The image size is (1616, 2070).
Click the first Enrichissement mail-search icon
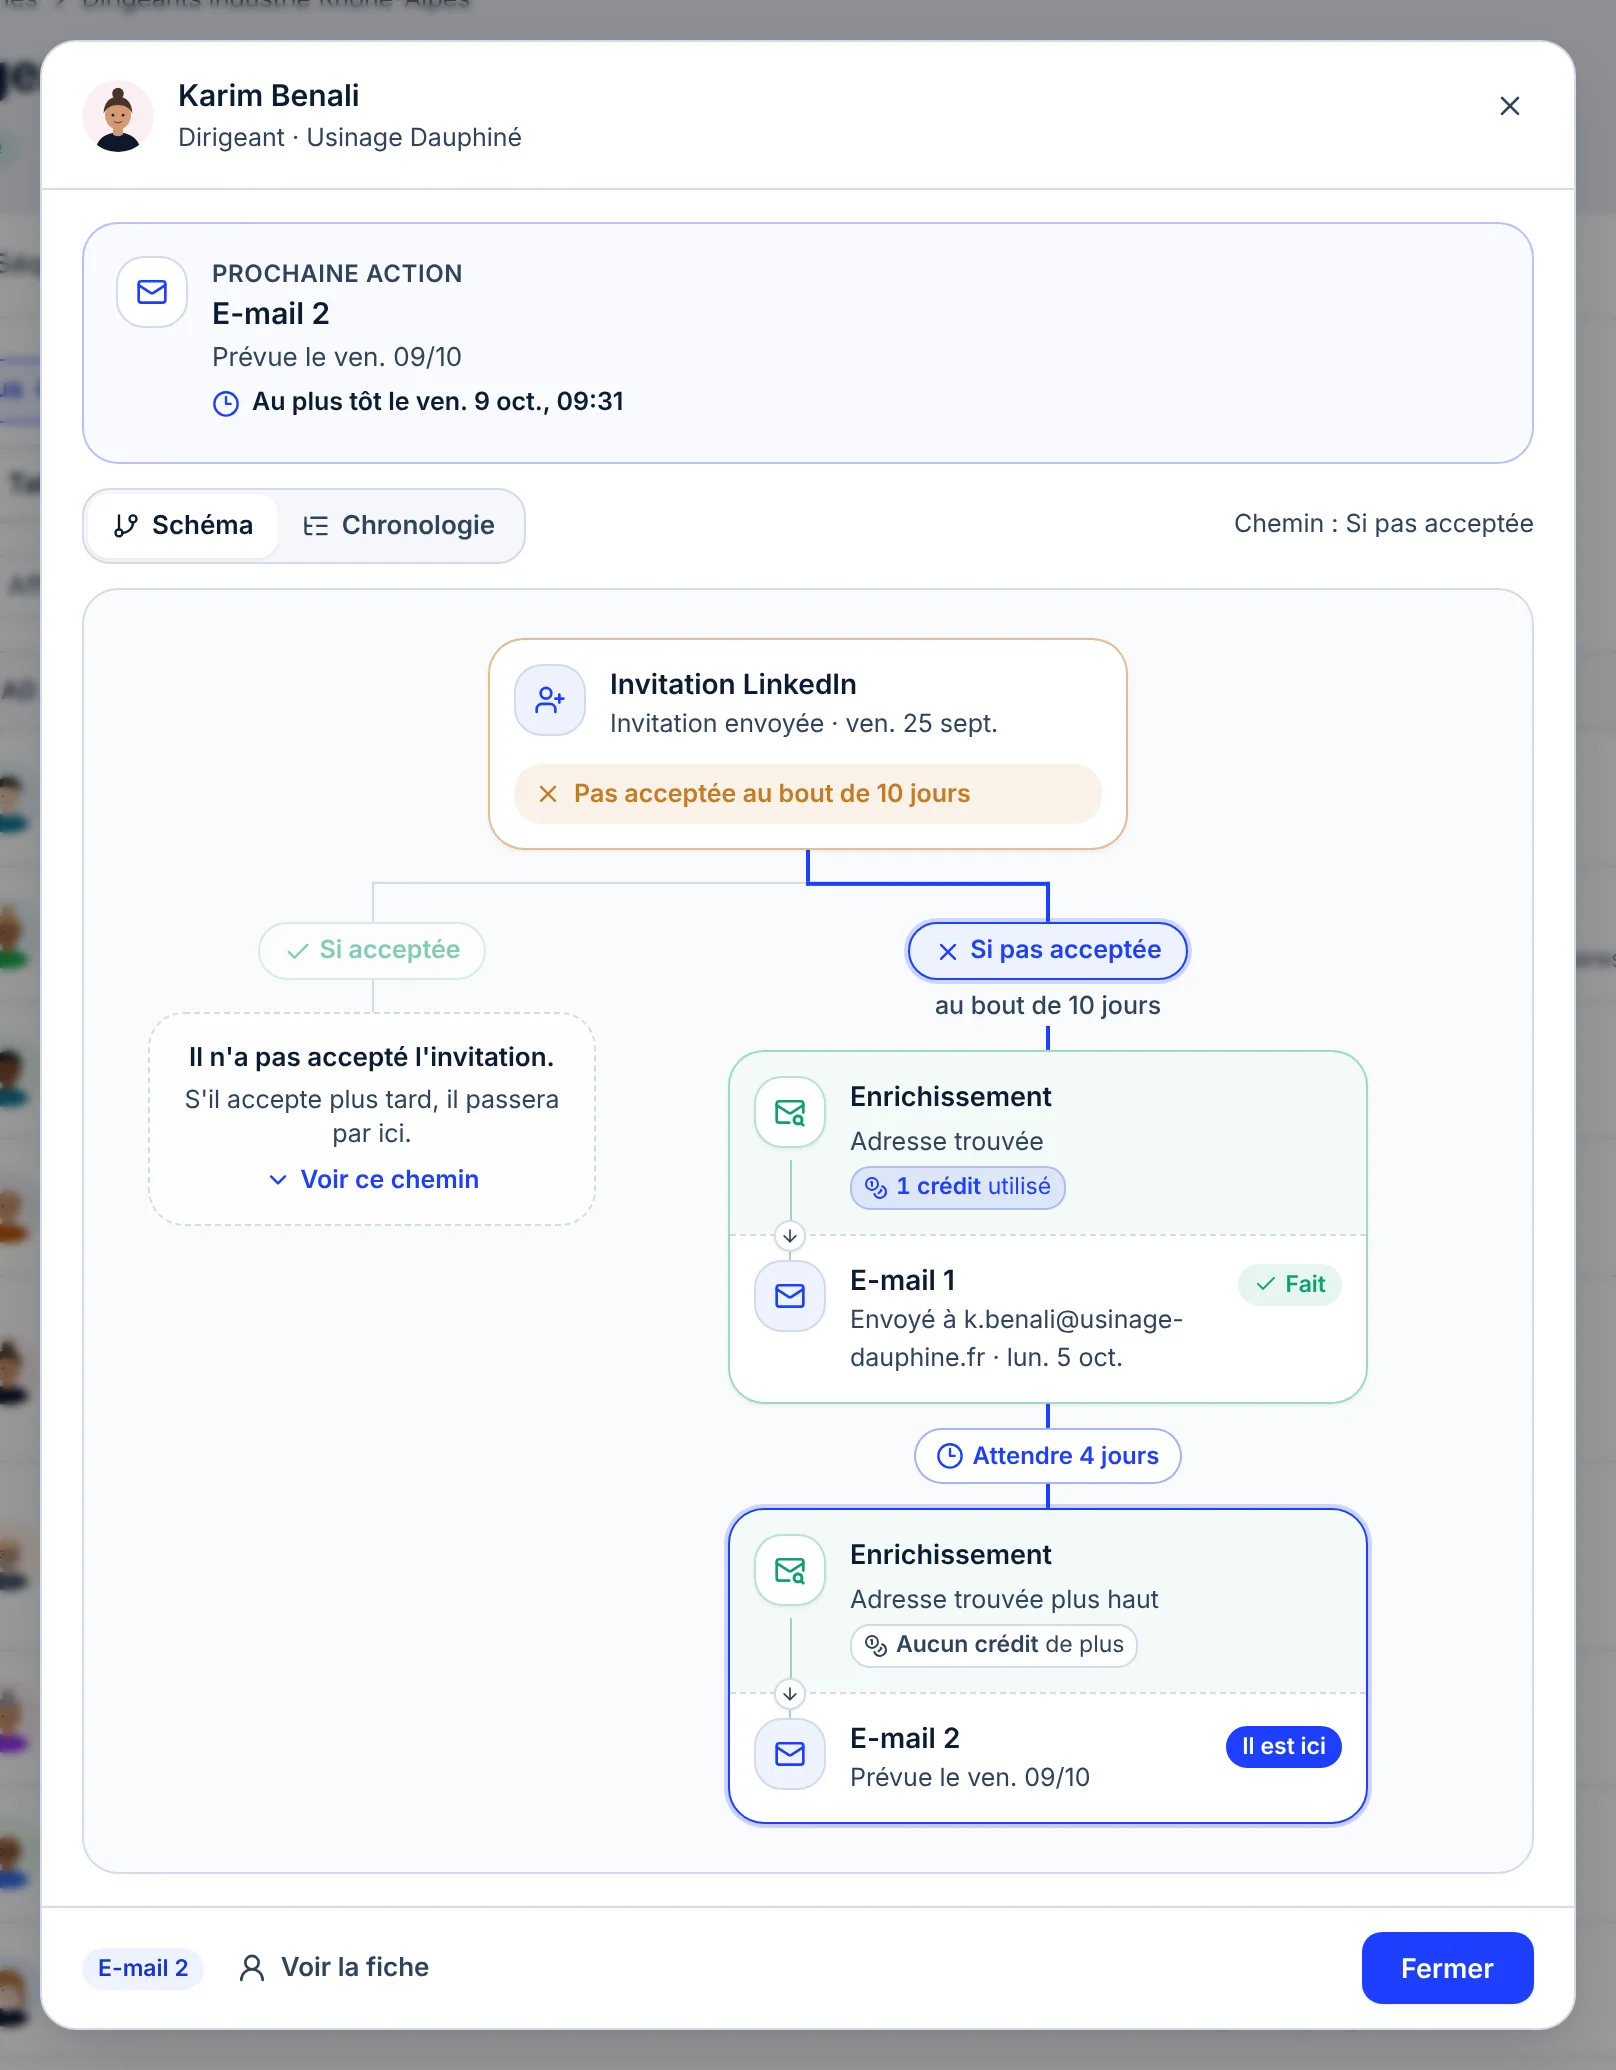pos(790,1112)
